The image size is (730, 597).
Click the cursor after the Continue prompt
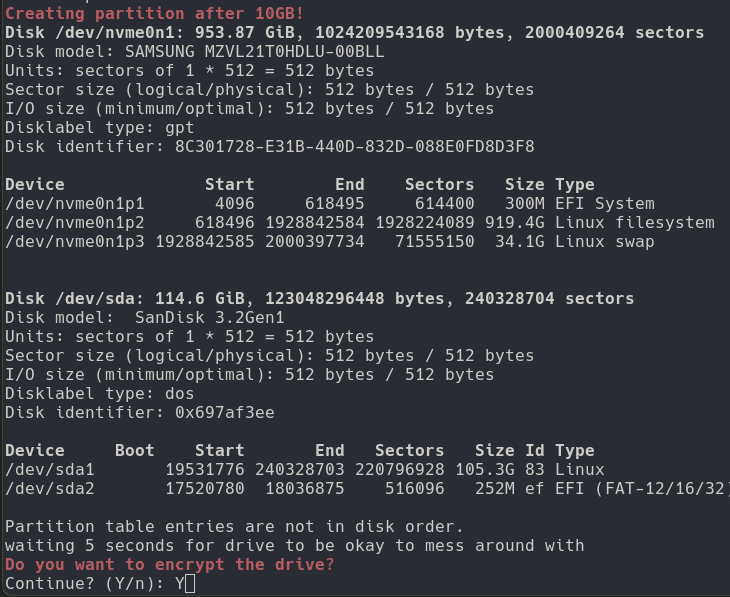190,583
